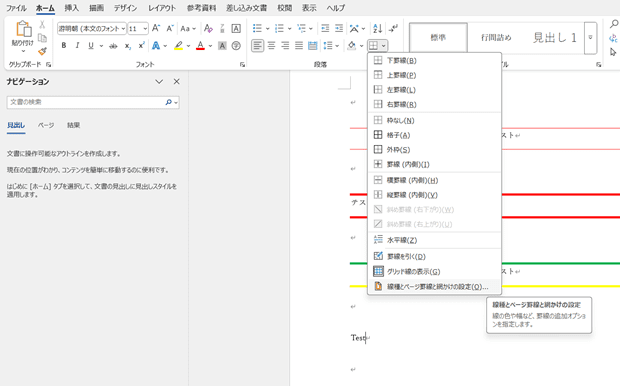Open the Styles group dialog launcher
This screenshot has width=620, height=386.
(x=599, y=64)
